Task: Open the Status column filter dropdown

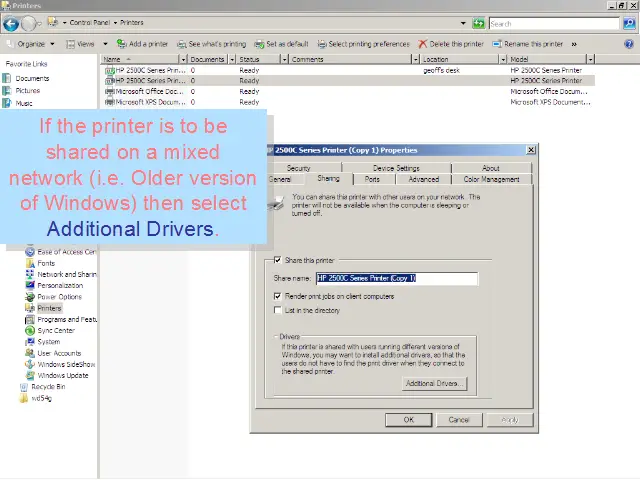Action: pos(284,60)
